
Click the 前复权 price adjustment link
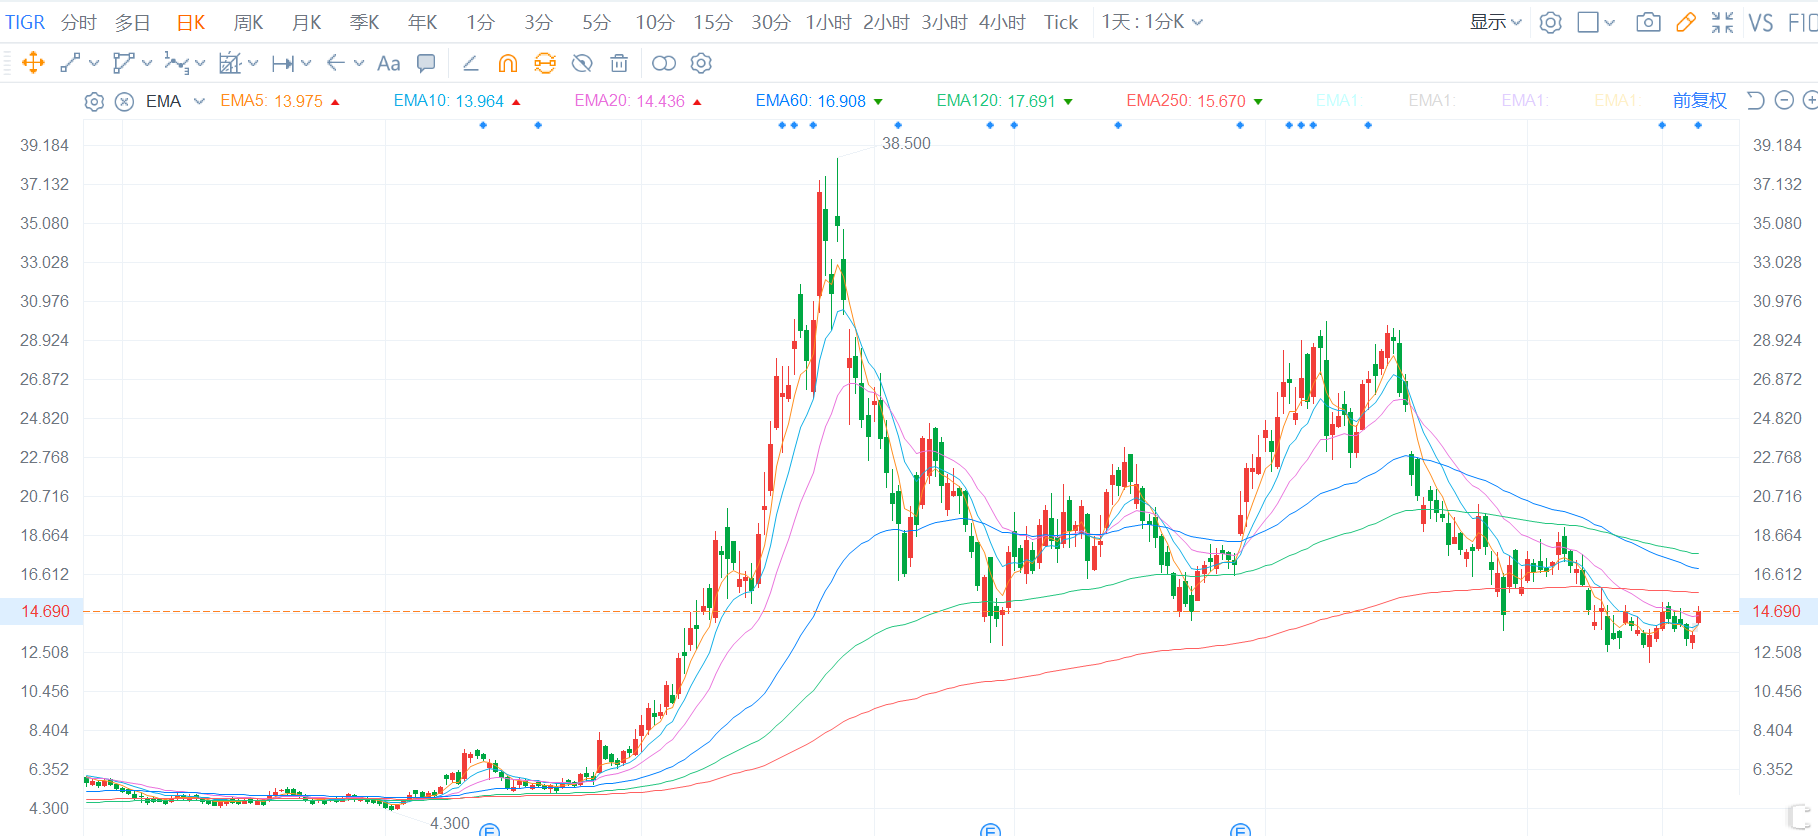1699,101
